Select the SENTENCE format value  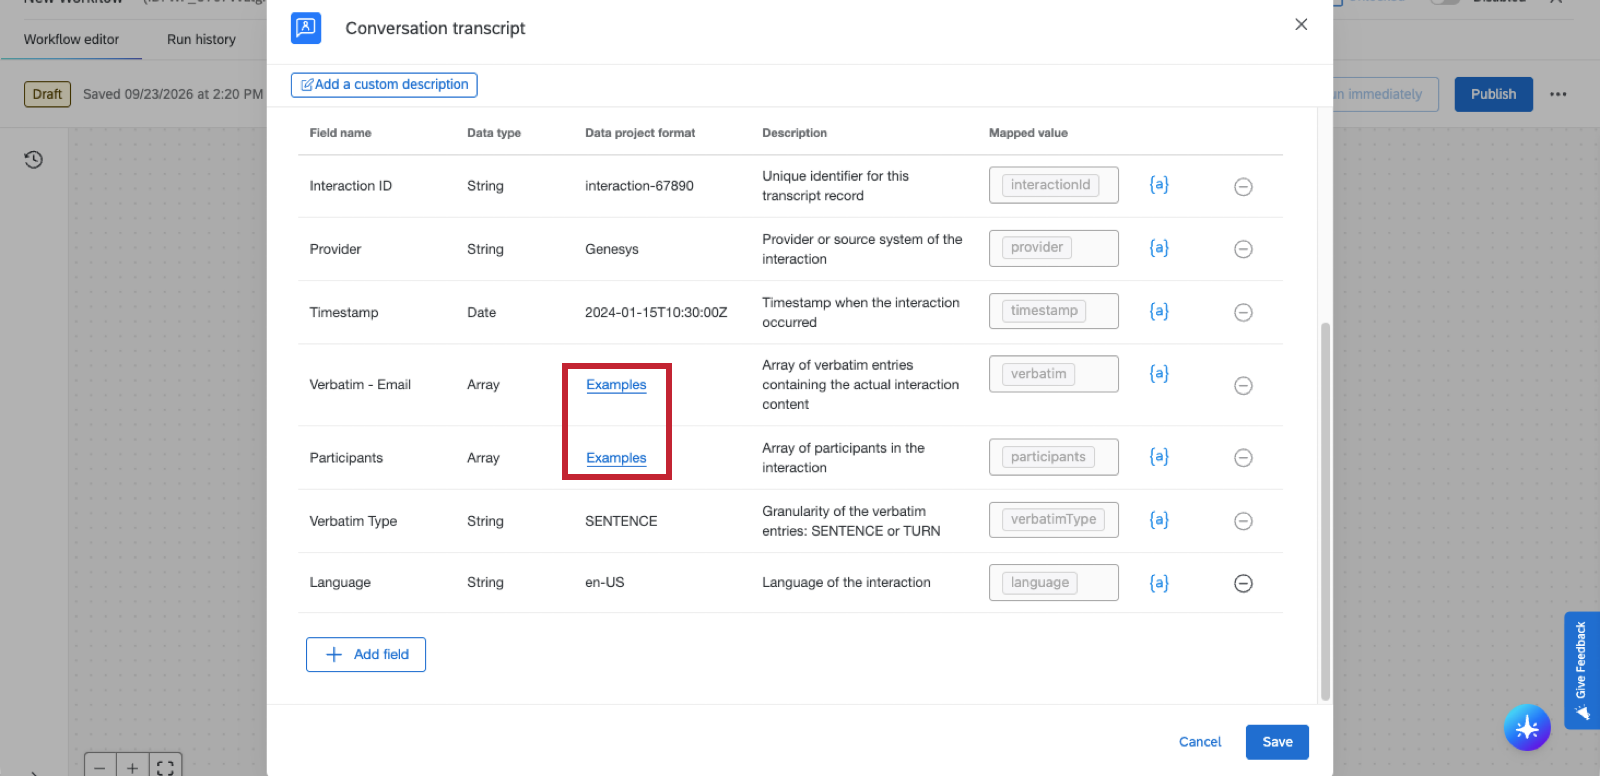point(621,521)
